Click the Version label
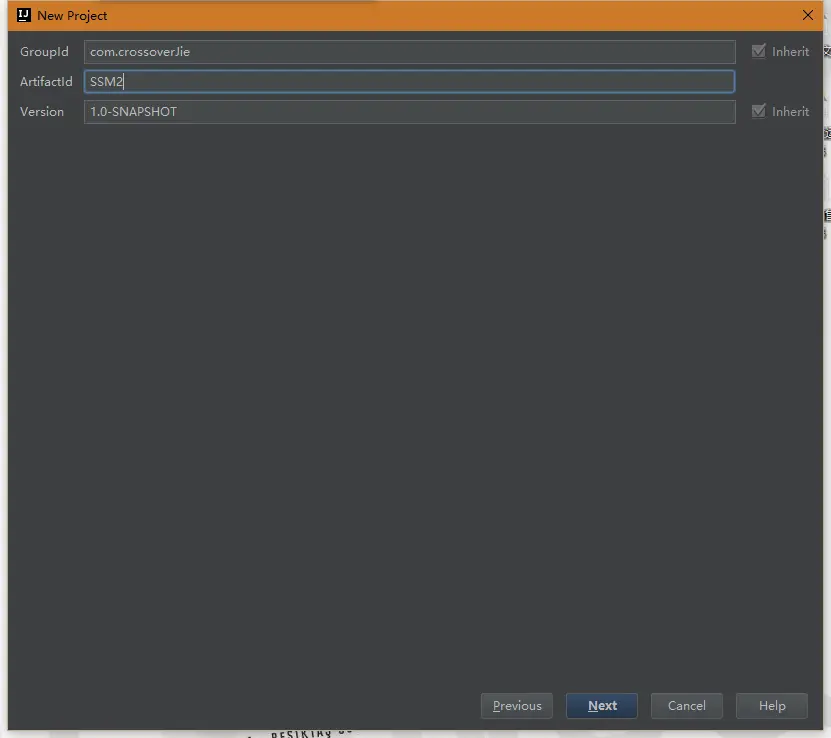 (x=42, y=112)
